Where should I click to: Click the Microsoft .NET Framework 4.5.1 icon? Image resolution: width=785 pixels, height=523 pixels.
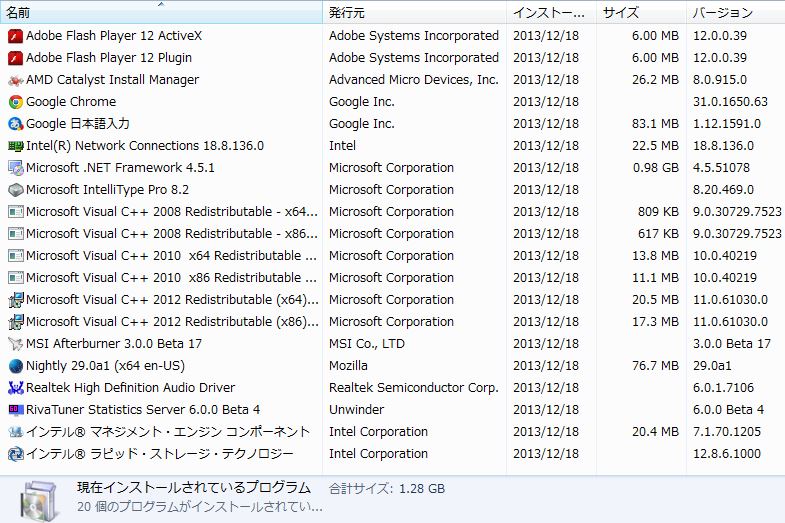point(16,168)
